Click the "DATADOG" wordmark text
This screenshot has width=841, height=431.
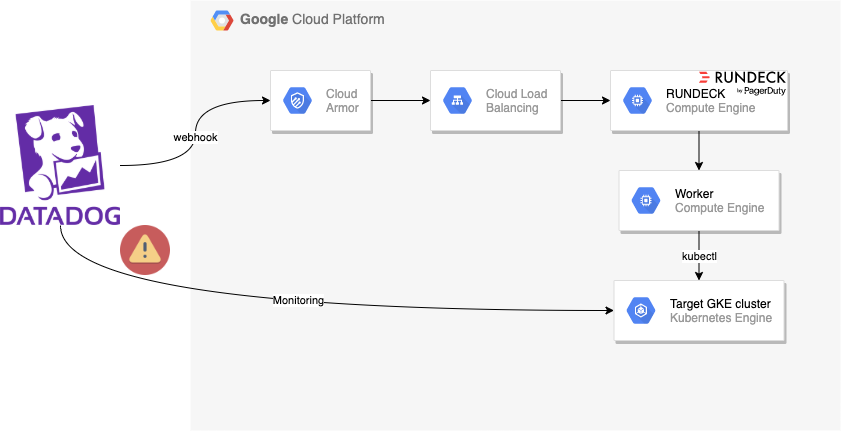tap(60, 216)
